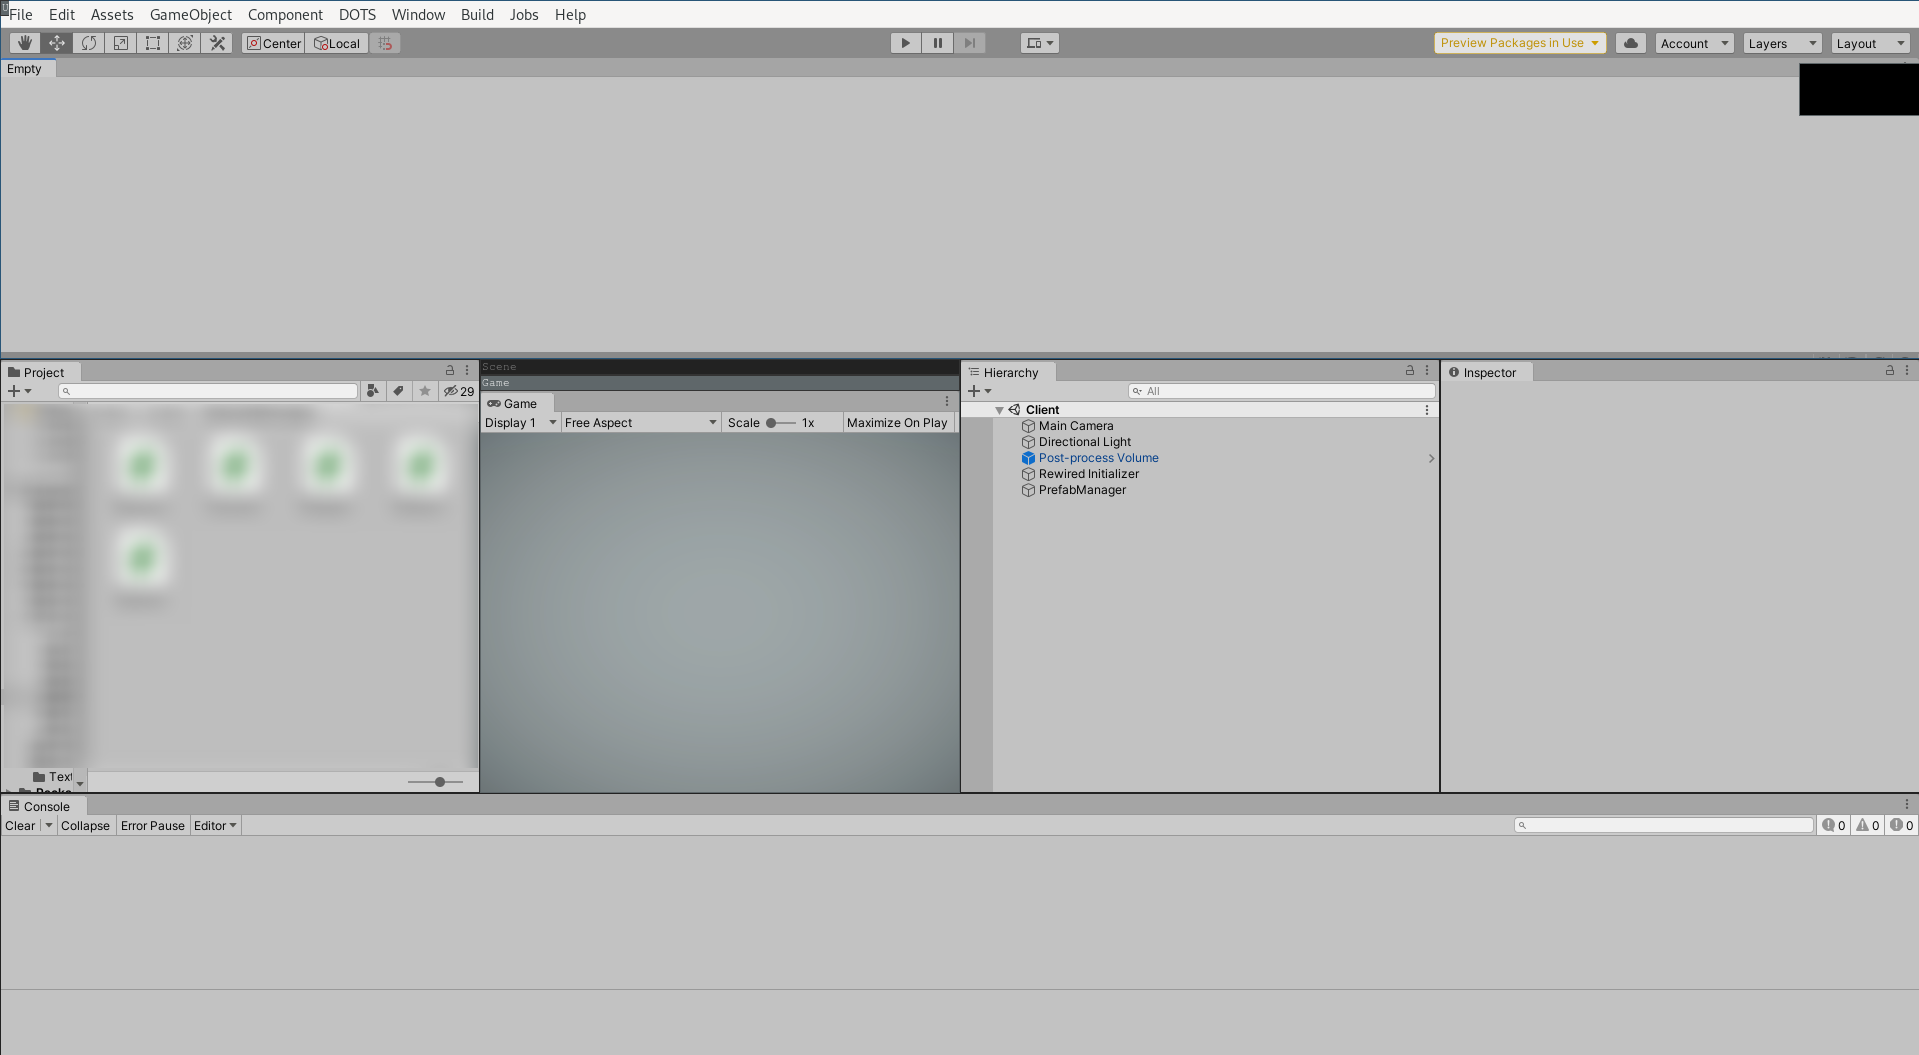Select the Move tool
1919x1055 pixels.
click(57, 43)
